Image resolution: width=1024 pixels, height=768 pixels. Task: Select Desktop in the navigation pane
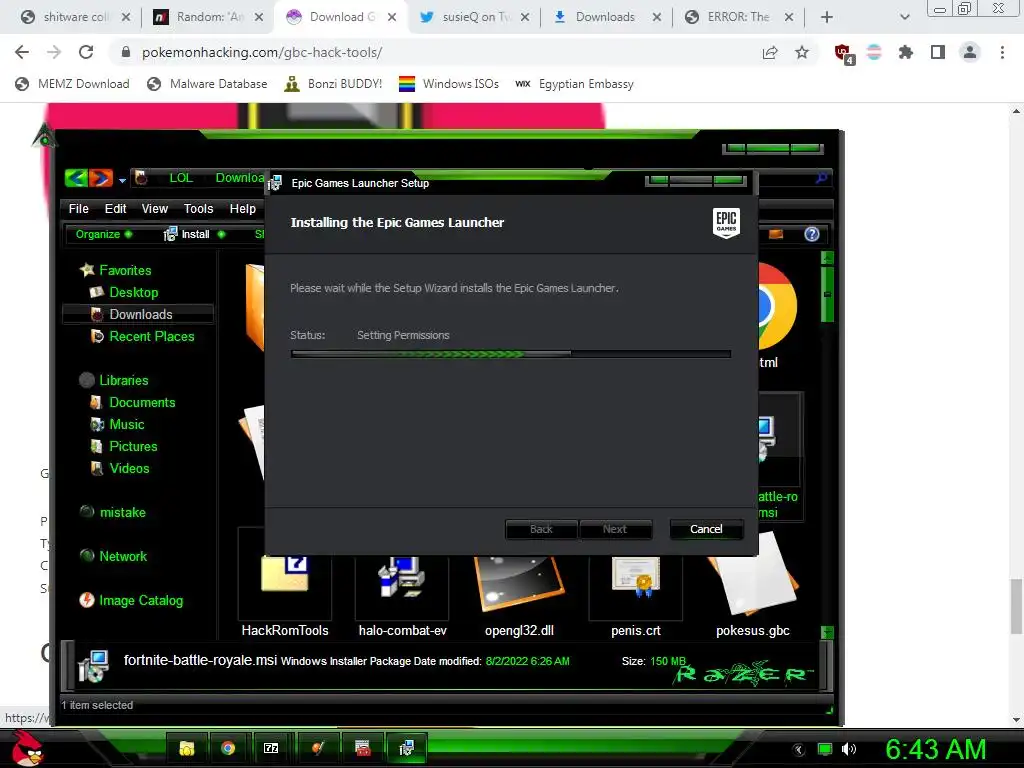point(123,292)
